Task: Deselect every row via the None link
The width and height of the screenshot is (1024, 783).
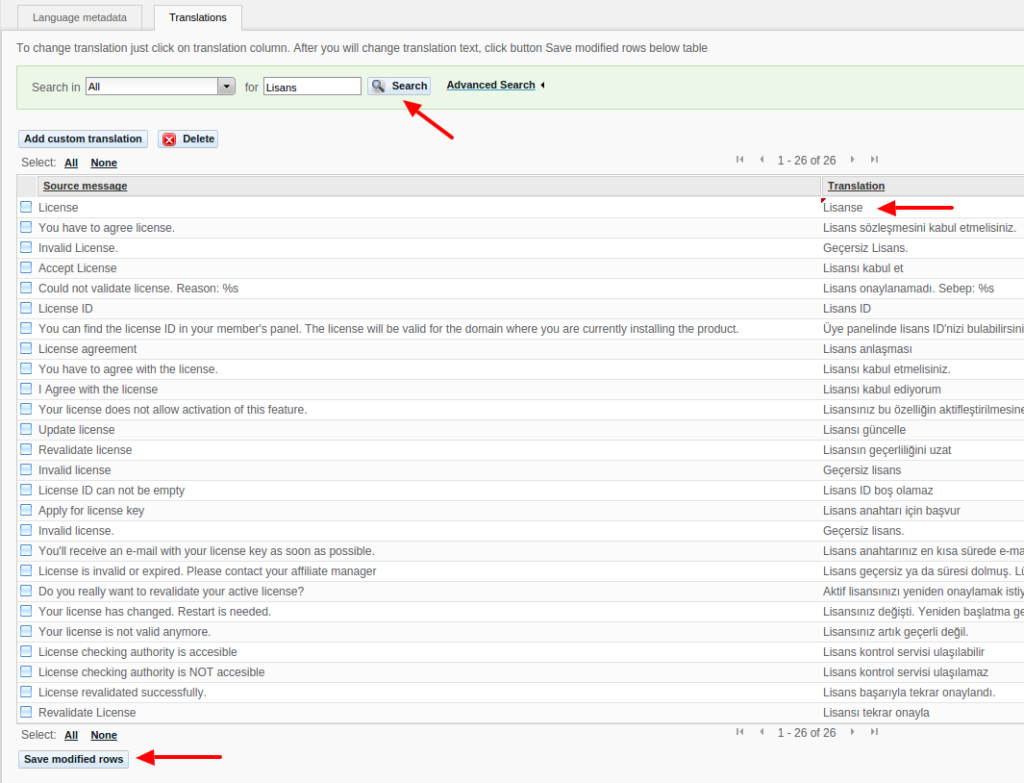Action: tap(103, 162)
